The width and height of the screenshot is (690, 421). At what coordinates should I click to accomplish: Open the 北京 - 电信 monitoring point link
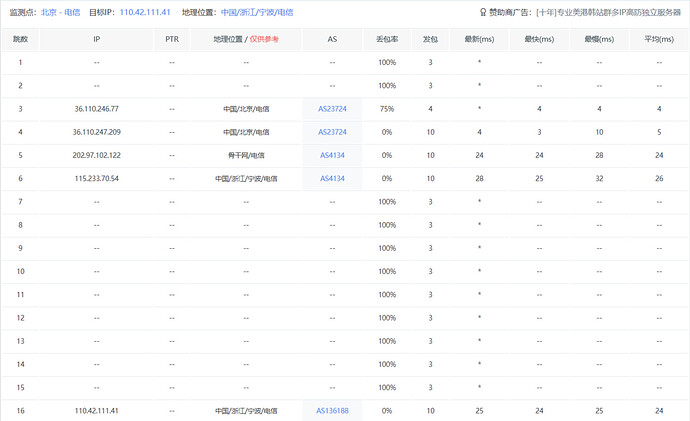(x=61, y=12)
